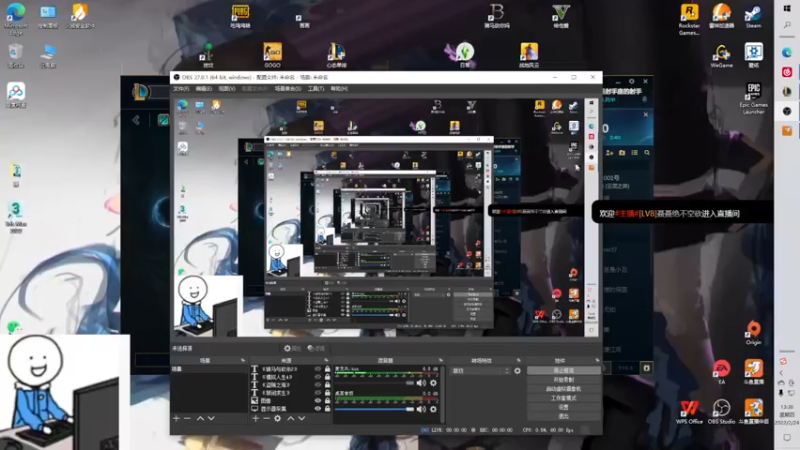
Task: Move the selected source down
Action: (302, 418)
